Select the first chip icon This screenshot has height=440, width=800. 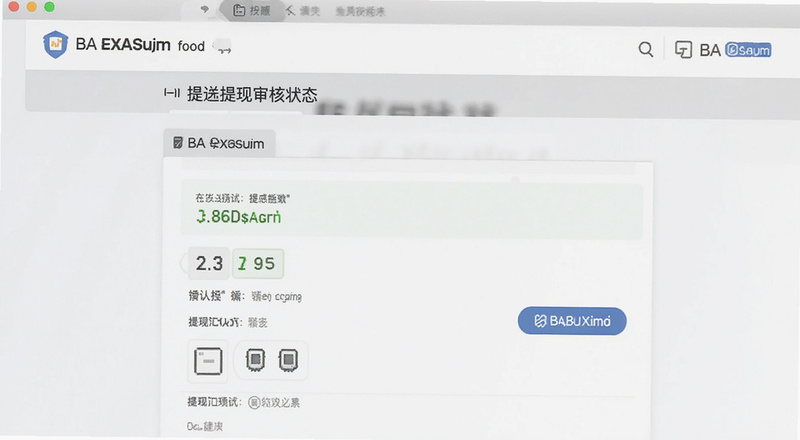pyautogui.click(x=255, y=360)
